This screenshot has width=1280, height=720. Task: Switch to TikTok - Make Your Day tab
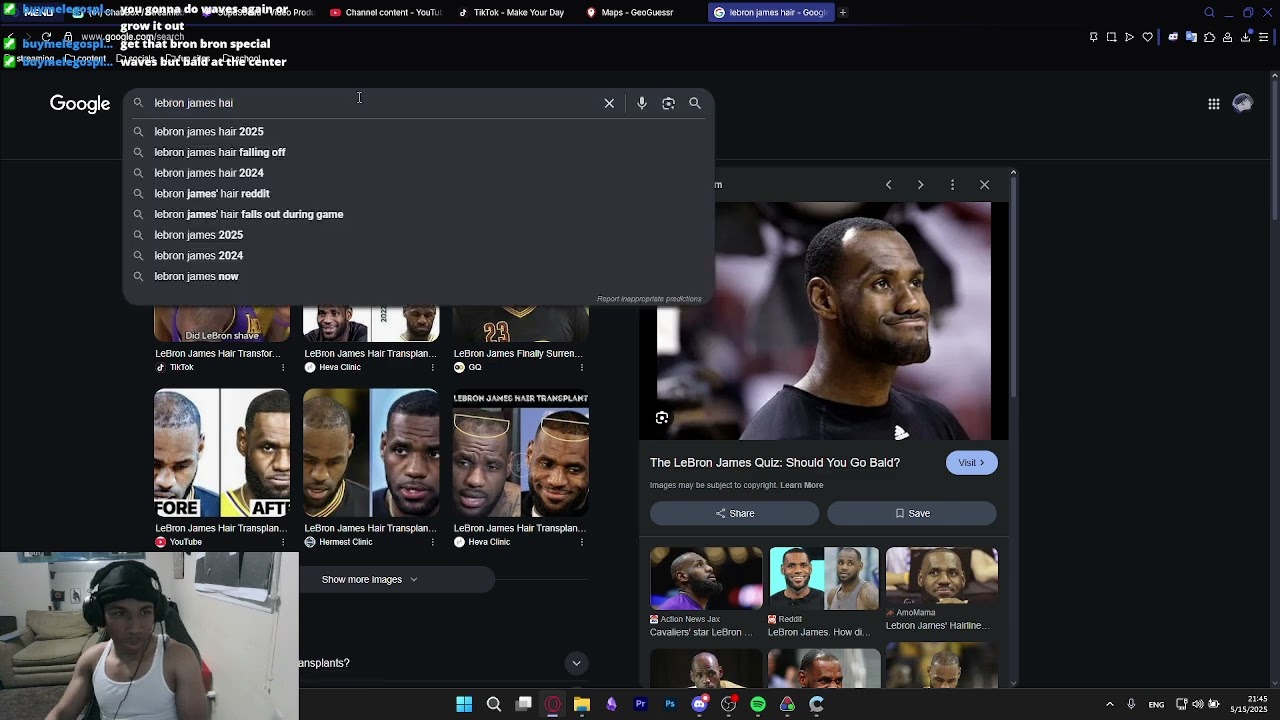(512, 12)
